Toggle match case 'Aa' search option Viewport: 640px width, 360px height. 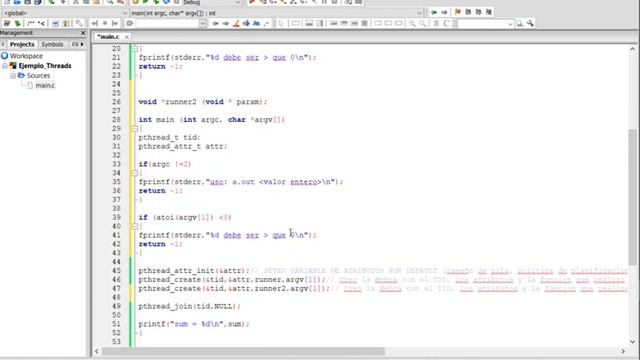point(256,23)
